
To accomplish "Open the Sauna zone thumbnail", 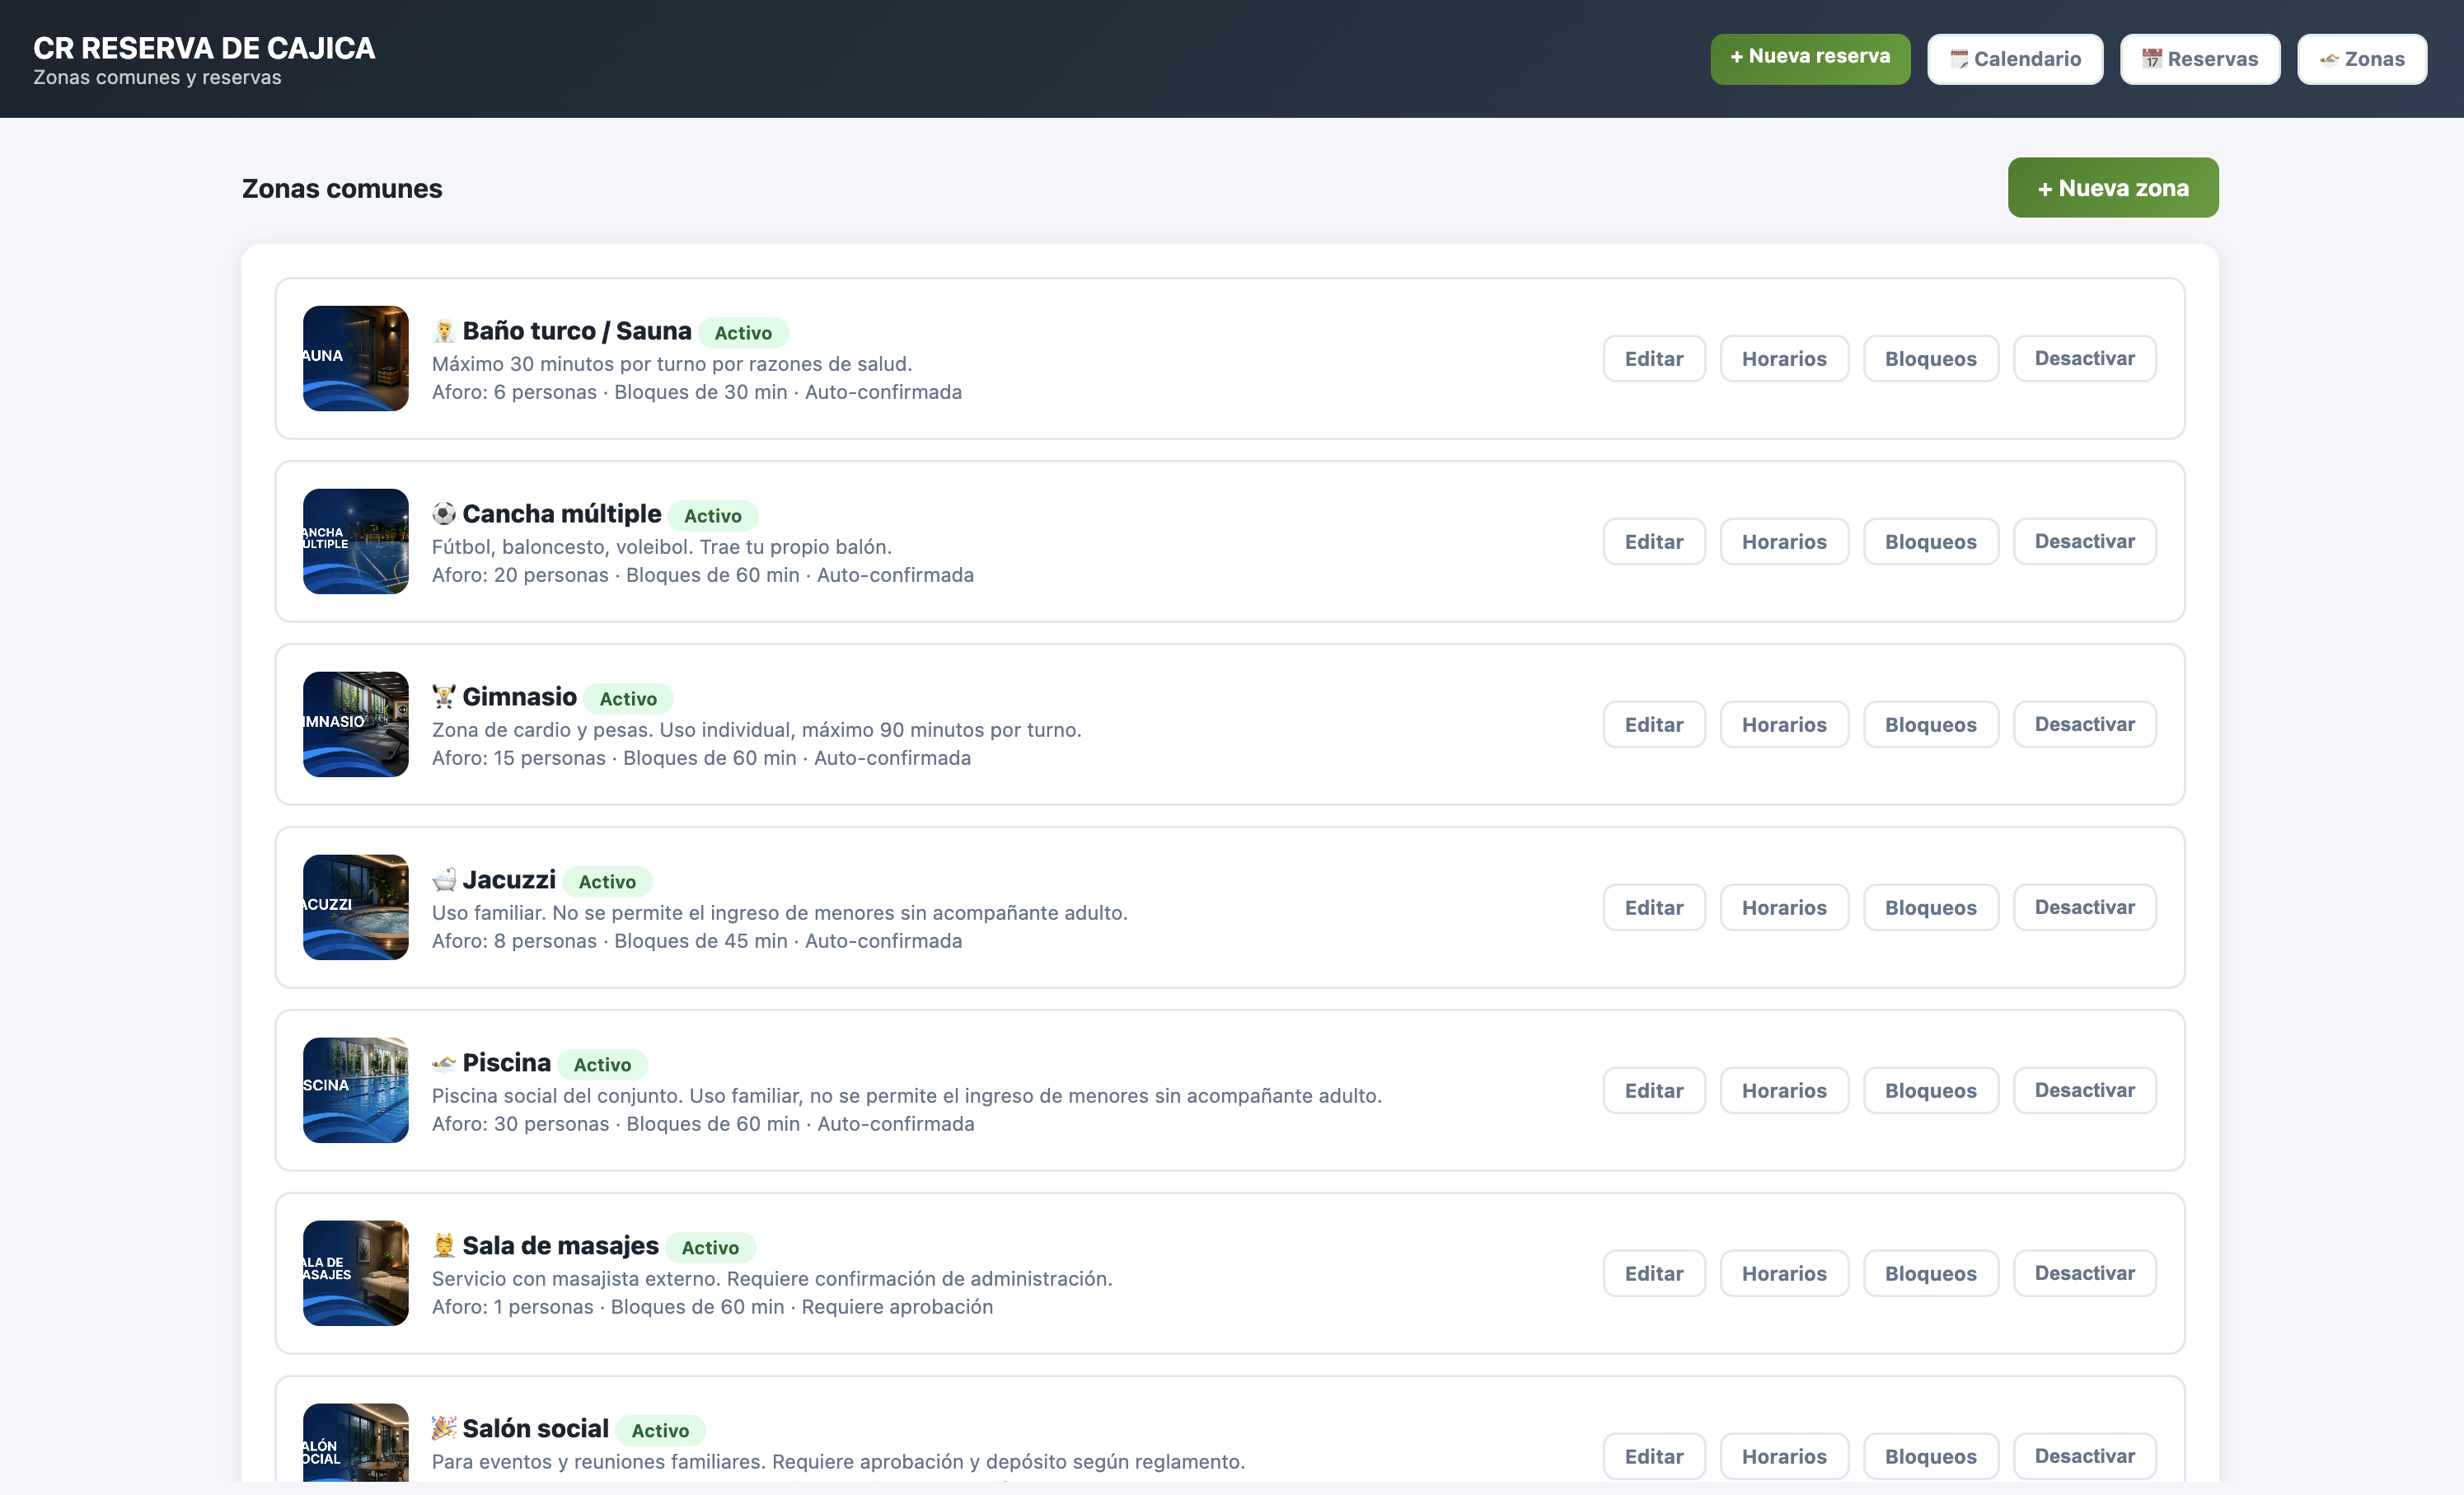I will pyautogui.click(x=356, y=358).
